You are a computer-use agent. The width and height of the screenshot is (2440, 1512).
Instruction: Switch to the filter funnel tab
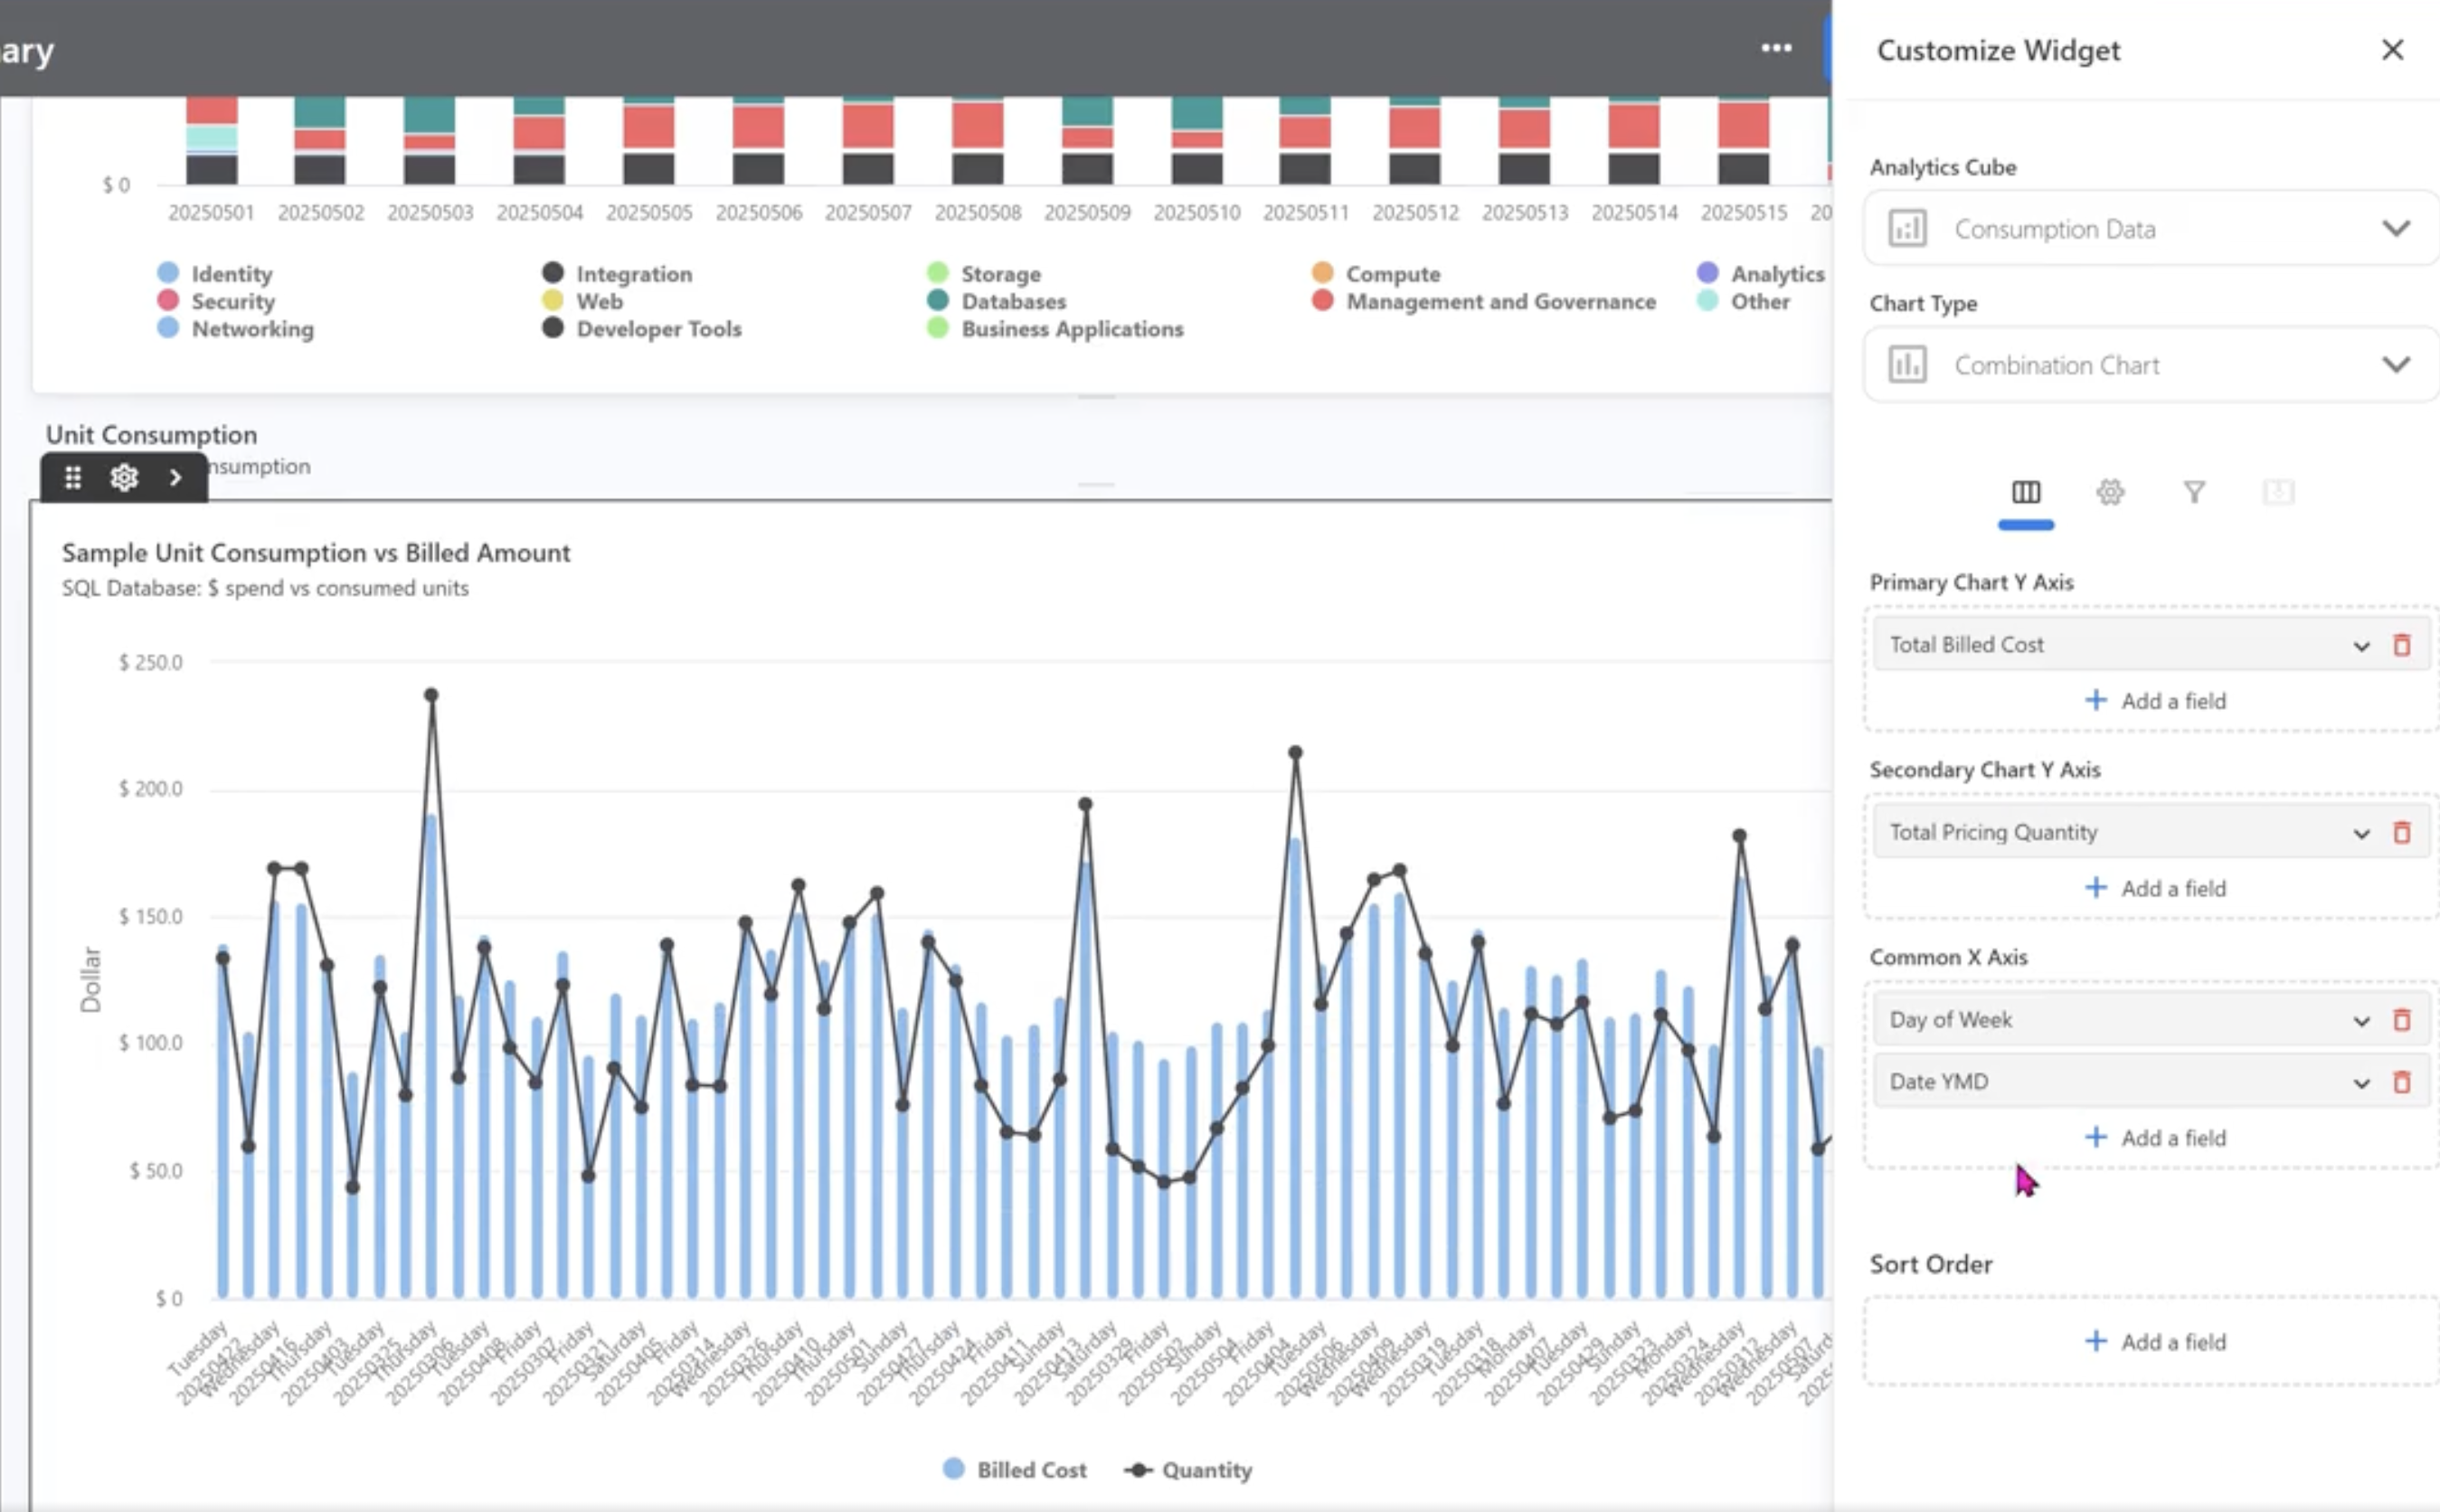pyautogui.click(x=2194, y=492)
